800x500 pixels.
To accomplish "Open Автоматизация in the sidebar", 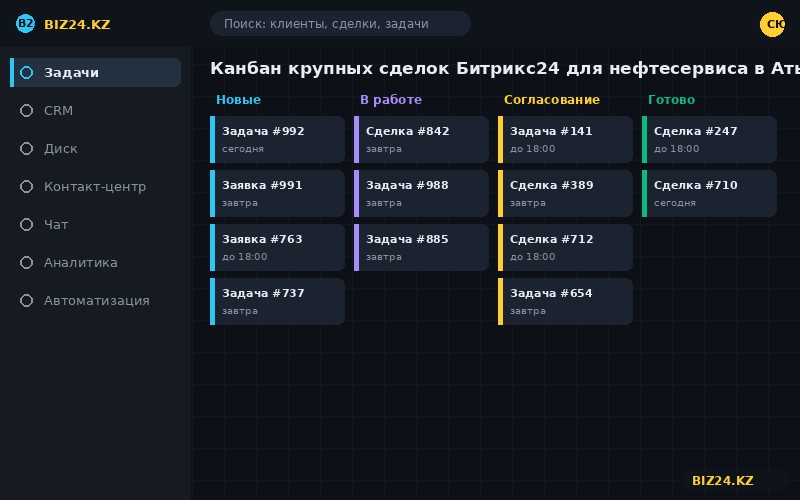I will [x=95, y=301].
